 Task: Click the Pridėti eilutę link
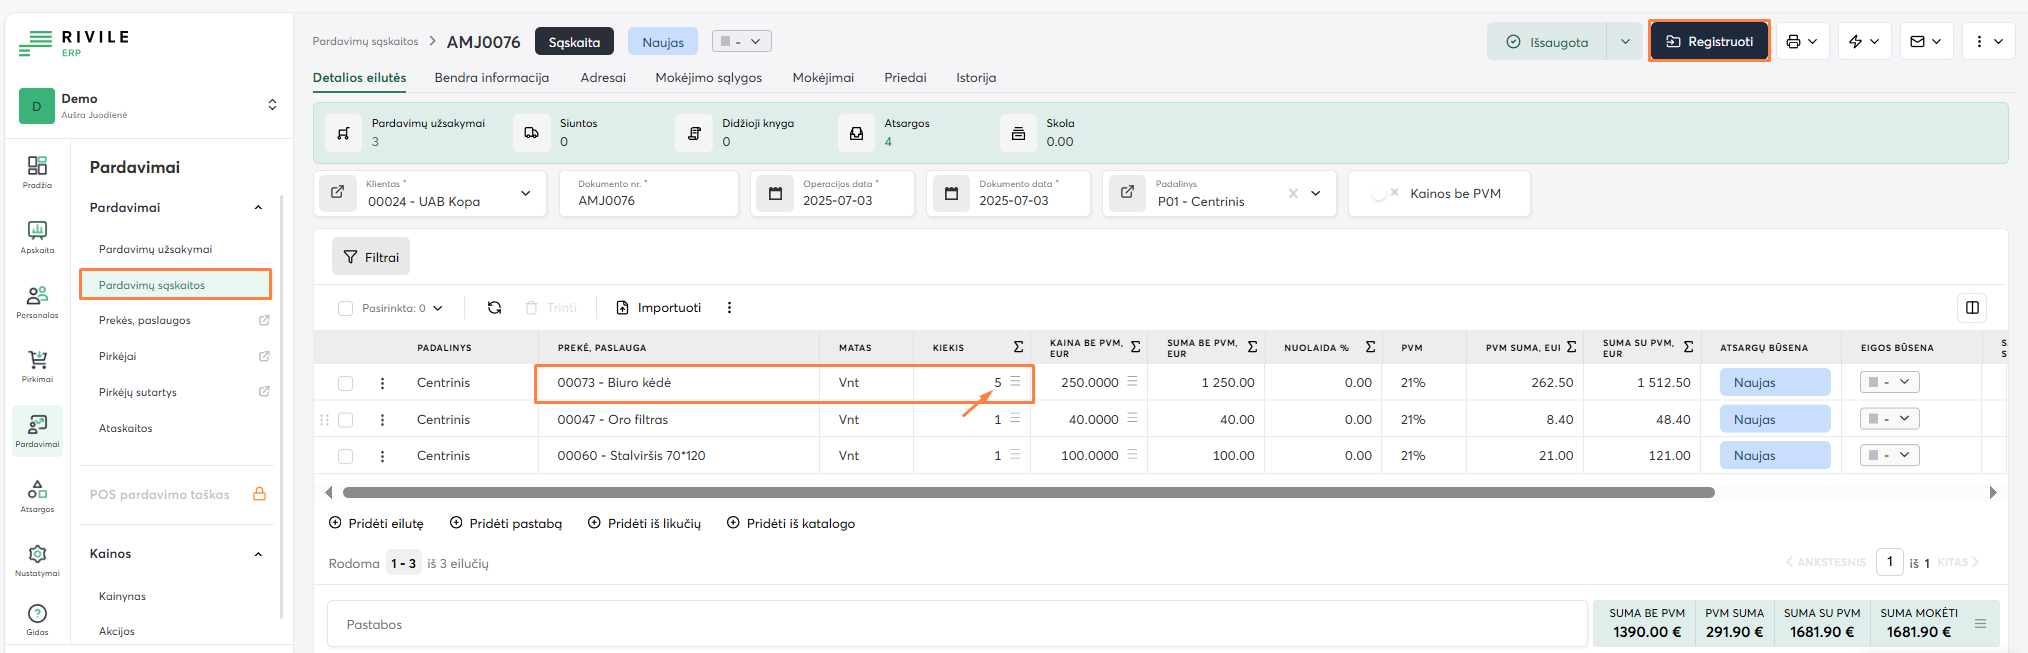377,524
